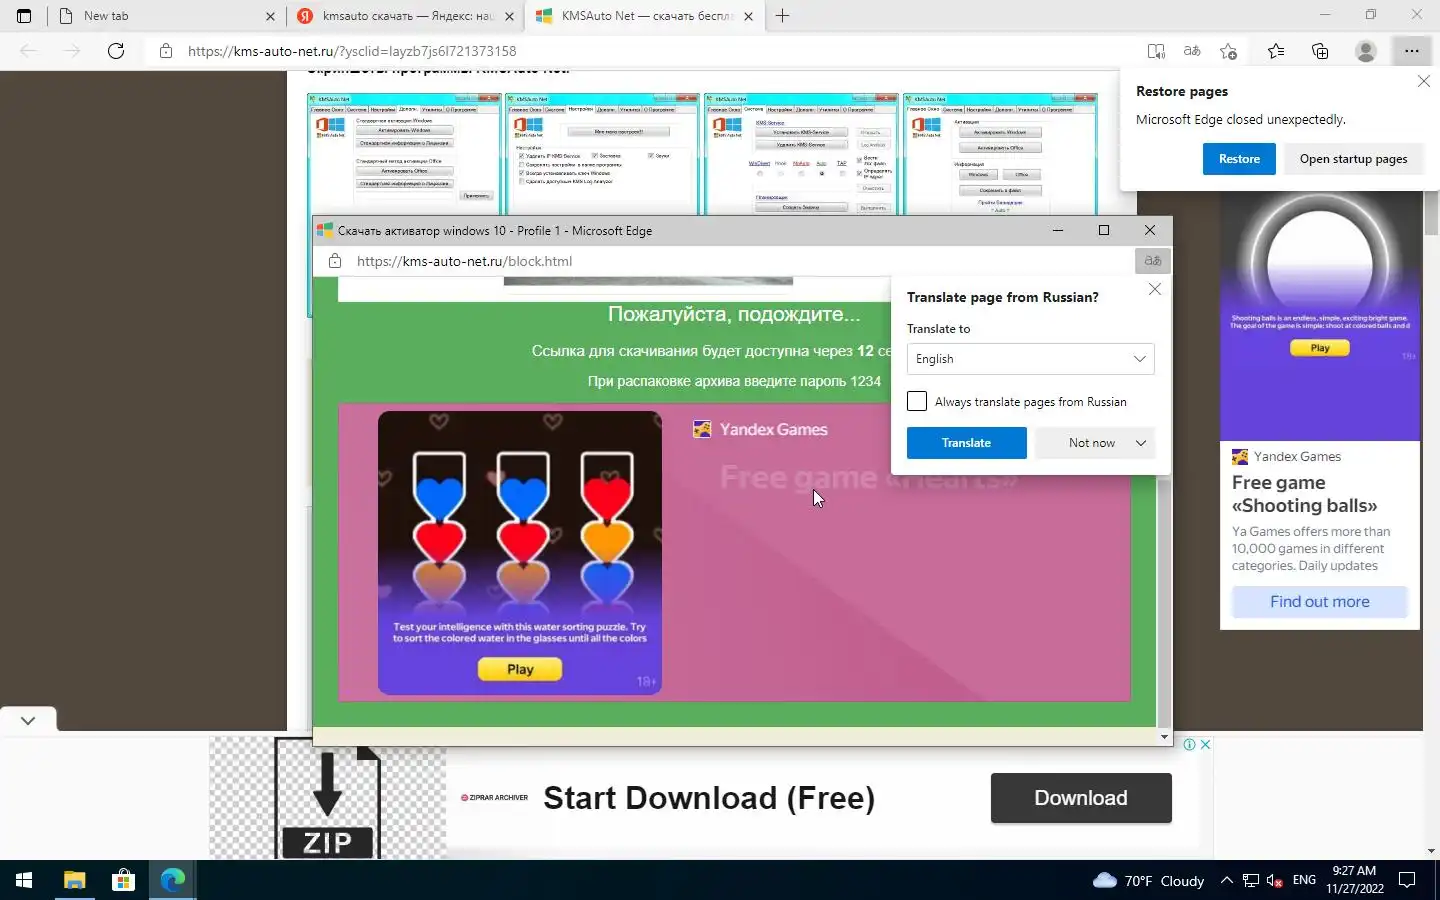Click Play on the hearts game ad
The height and width of the screenshot is (900, 1440).
point(520,669)
